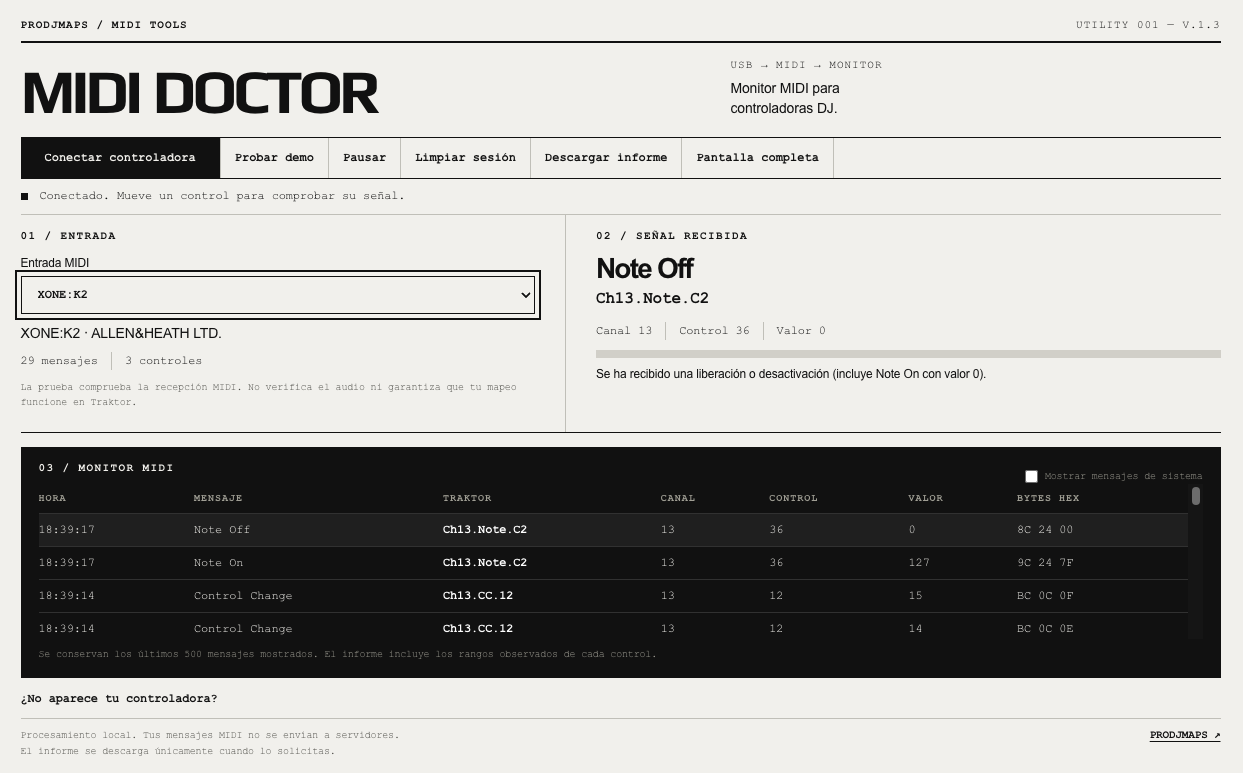Click the received signal value progress bar
This screenshot has height=773, width=1243.
point(908,354)
